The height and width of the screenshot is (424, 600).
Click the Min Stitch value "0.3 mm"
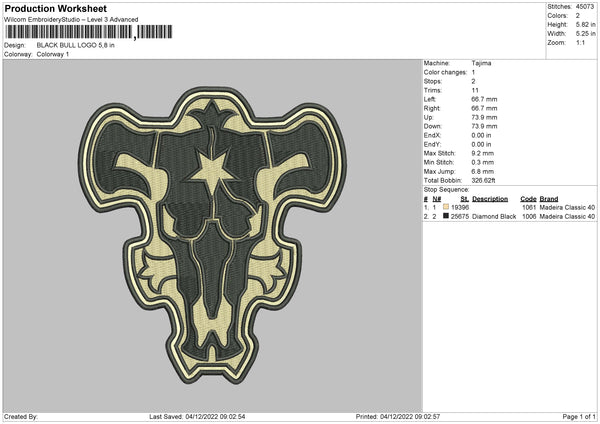[483, 162]
